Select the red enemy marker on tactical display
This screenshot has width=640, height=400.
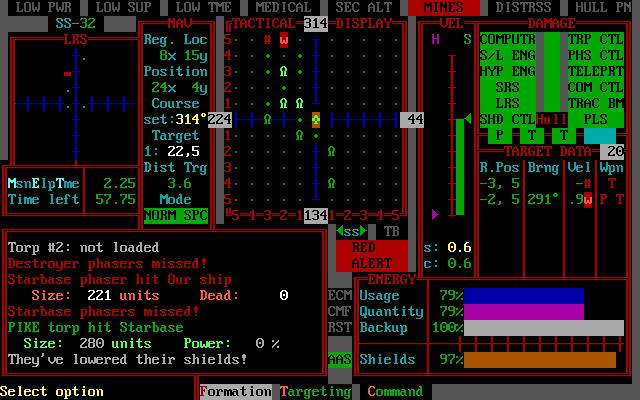284,40
